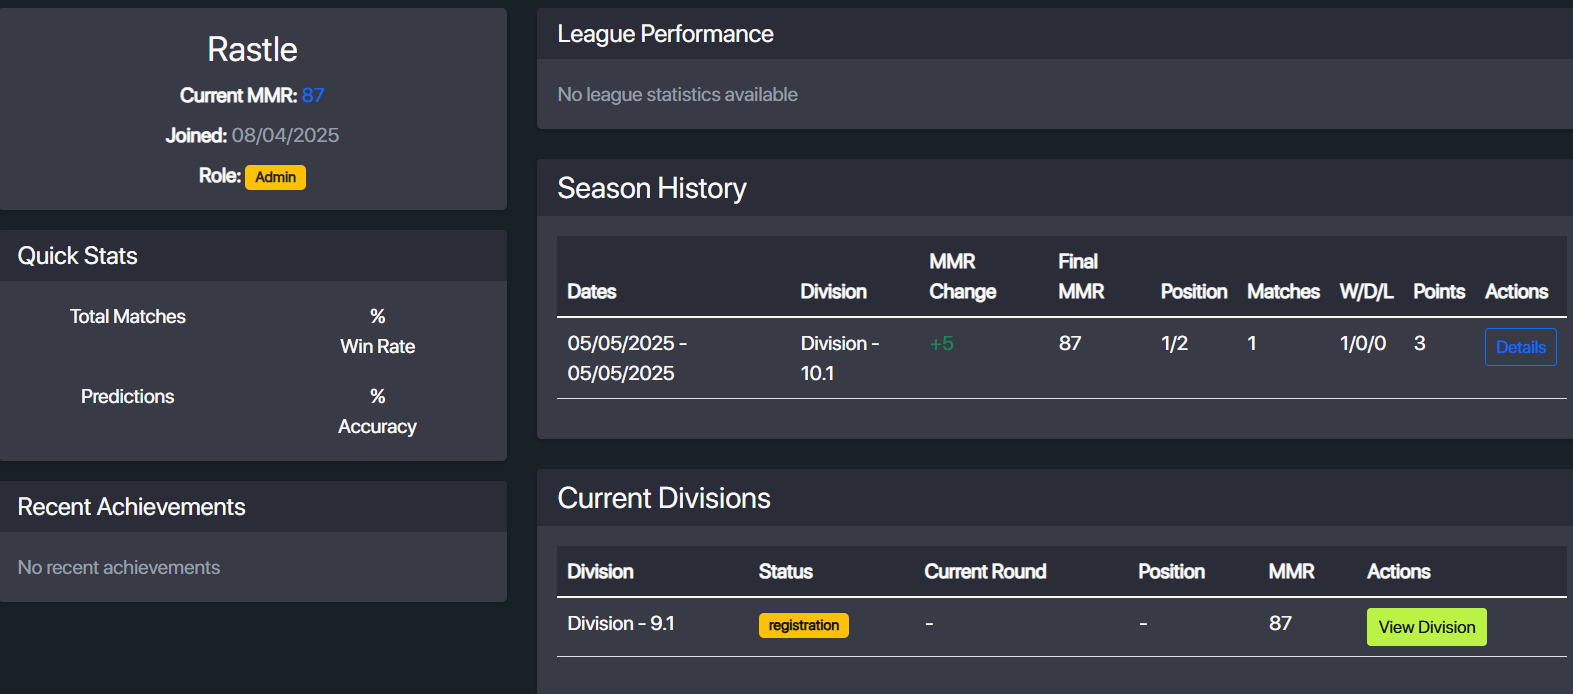Click the registration status badge
This screenshot has height=694, width=1573.
point(803,625)
